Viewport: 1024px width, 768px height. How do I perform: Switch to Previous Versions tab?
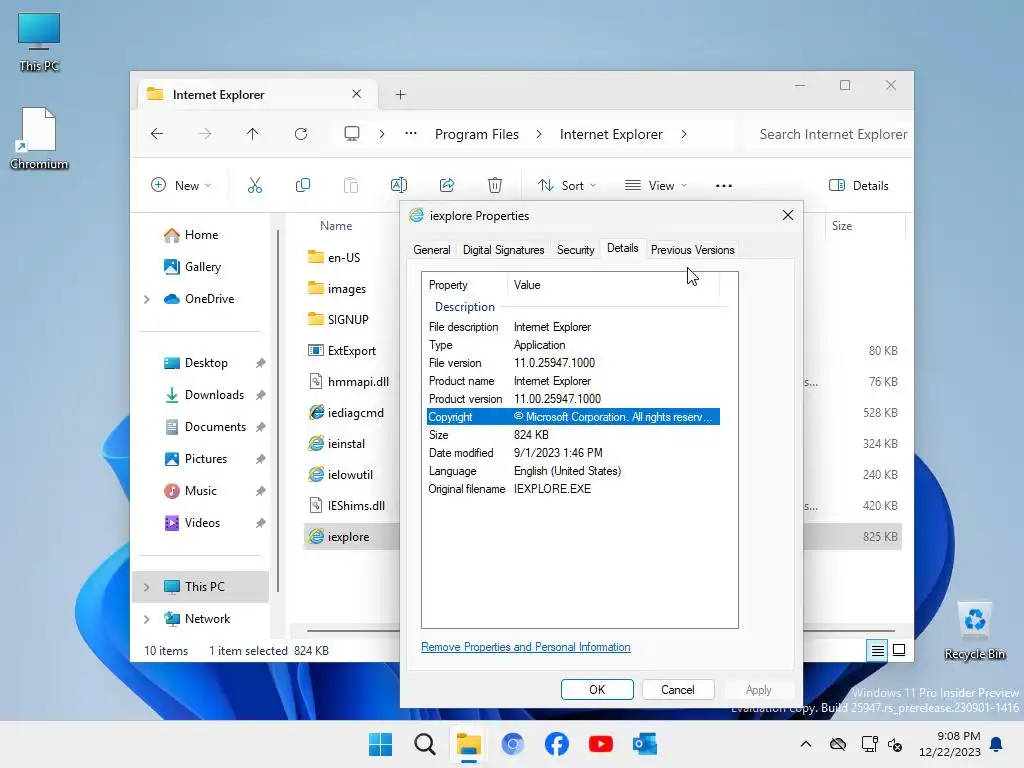(692, 249)
